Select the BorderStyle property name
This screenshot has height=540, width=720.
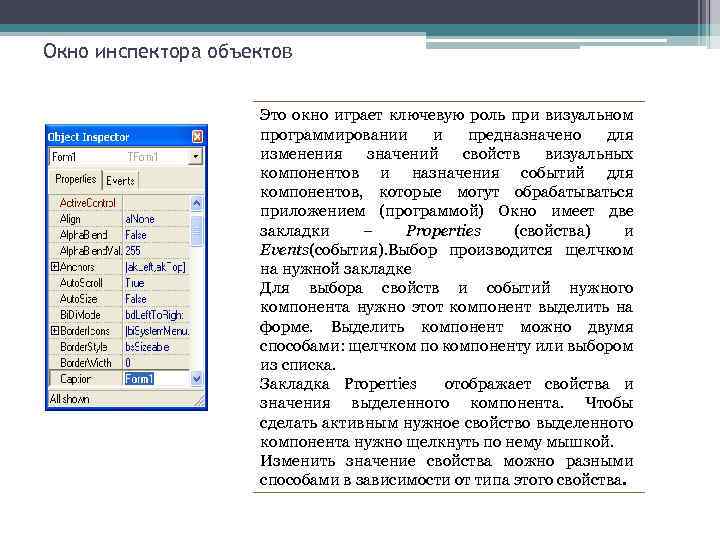tap(84, 347)
